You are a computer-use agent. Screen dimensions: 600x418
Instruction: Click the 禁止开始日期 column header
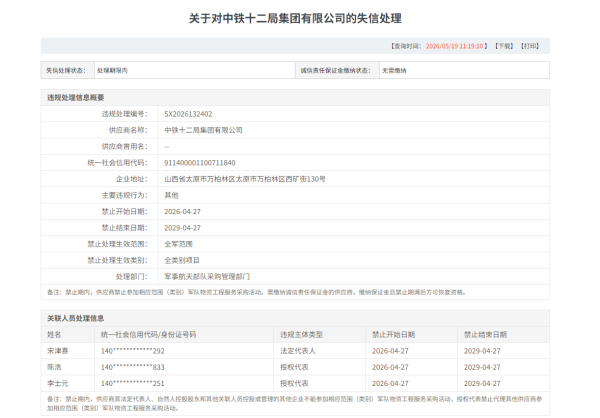coord(393,335)
